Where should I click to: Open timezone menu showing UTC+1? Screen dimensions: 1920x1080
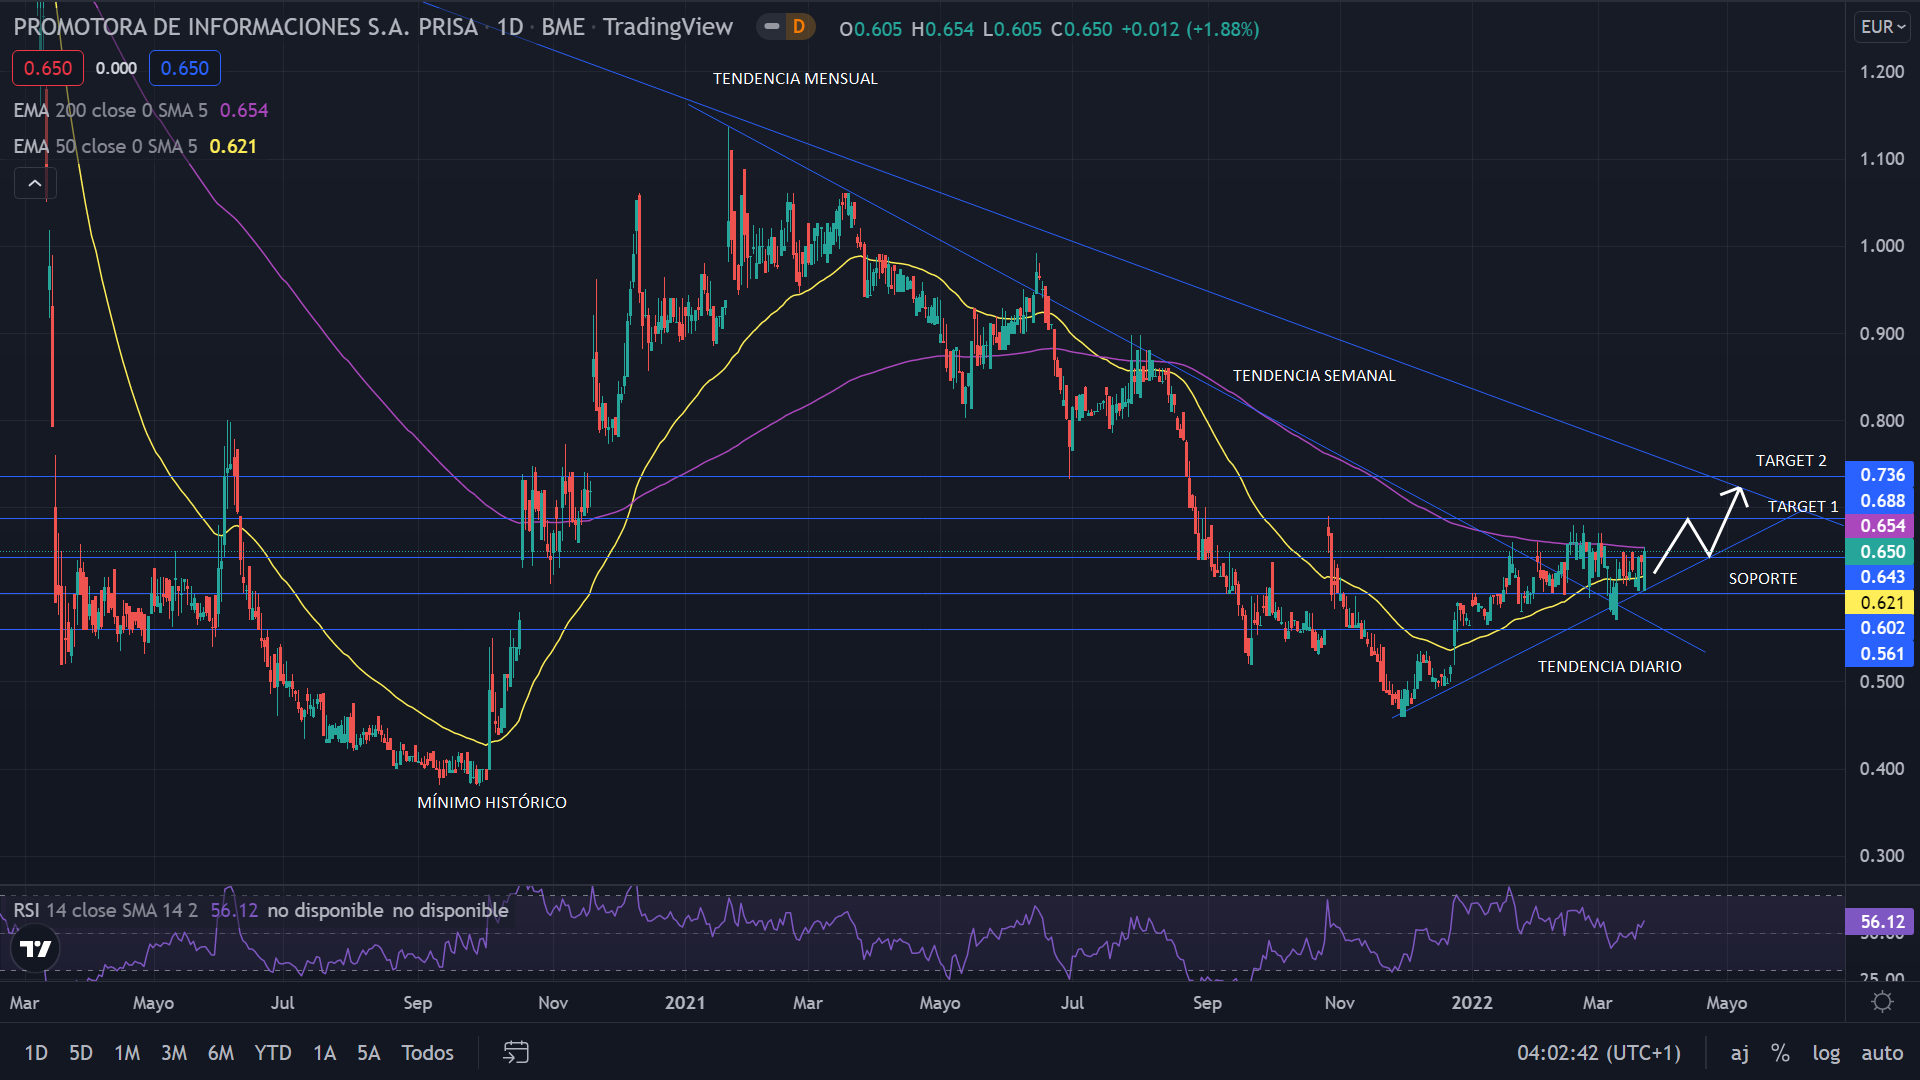[1598, 1052]
